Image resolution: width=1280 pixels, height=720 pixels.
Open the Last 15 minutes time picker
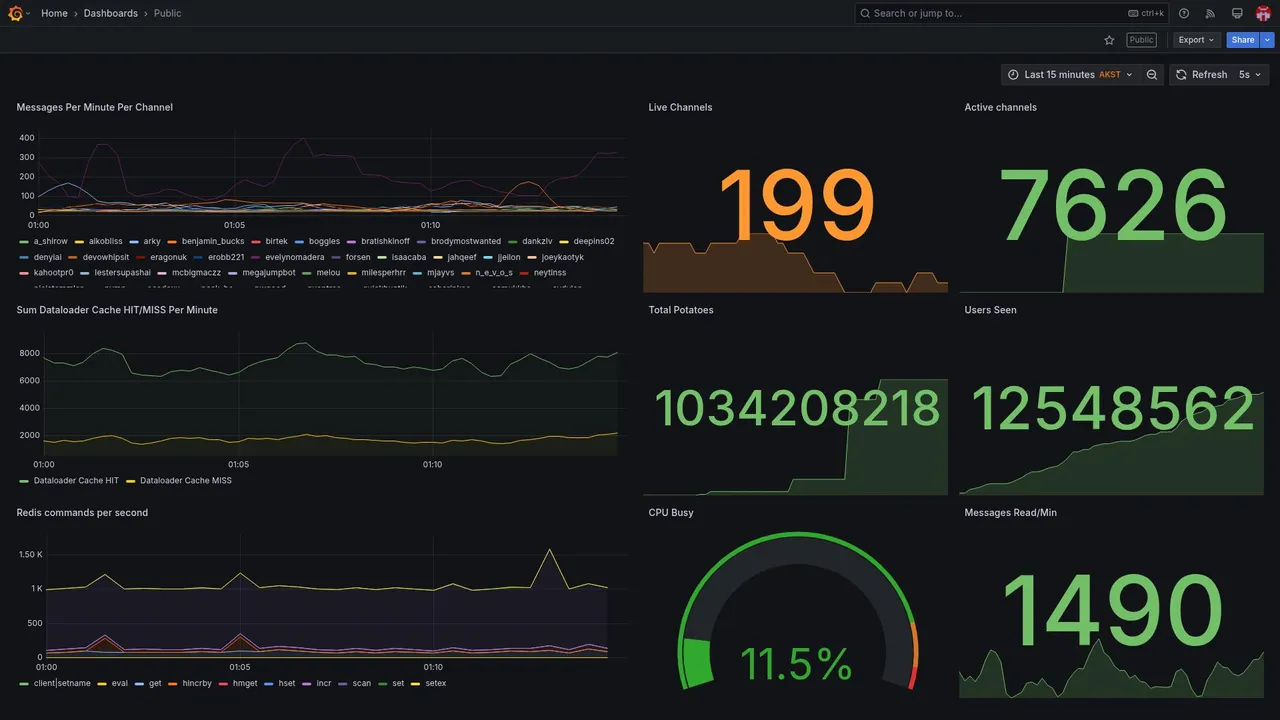1070,75
